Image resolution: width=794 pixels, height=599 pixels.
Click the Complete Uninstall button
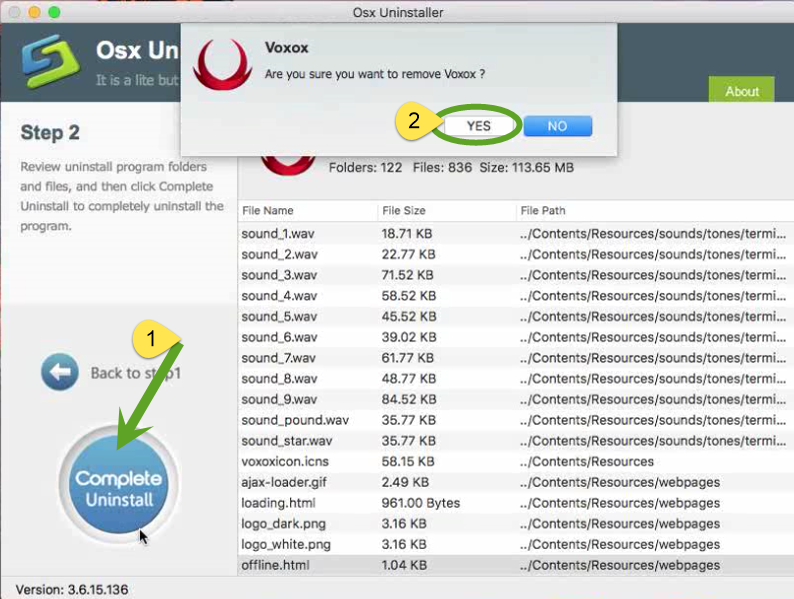coord(118,485)
